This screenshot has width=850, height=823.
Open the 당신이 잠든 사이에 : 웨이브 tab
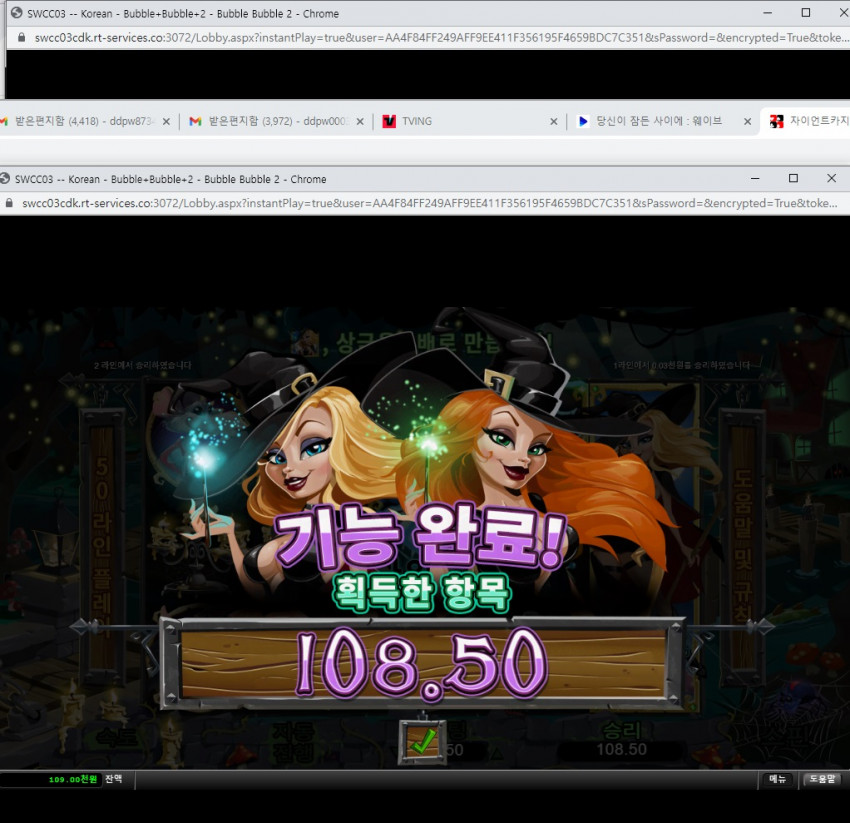tap(663, 121)
